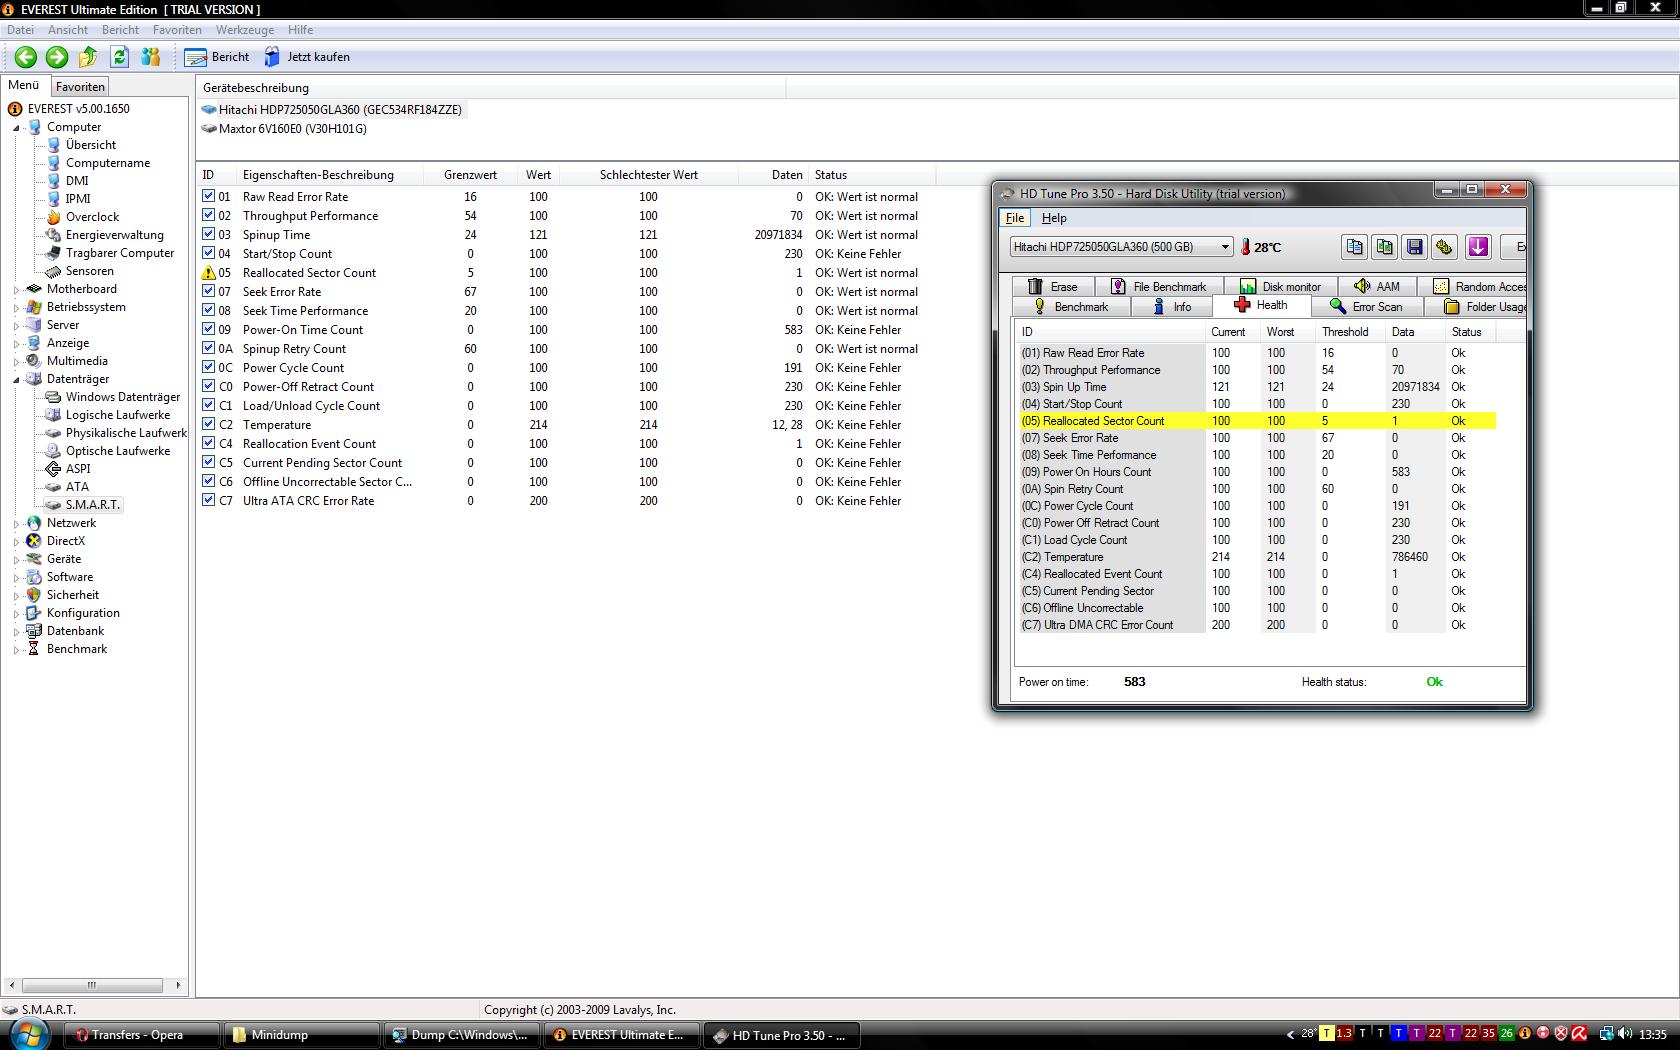Open the Error Scan tab in HD Tune

click(1366, 307)
